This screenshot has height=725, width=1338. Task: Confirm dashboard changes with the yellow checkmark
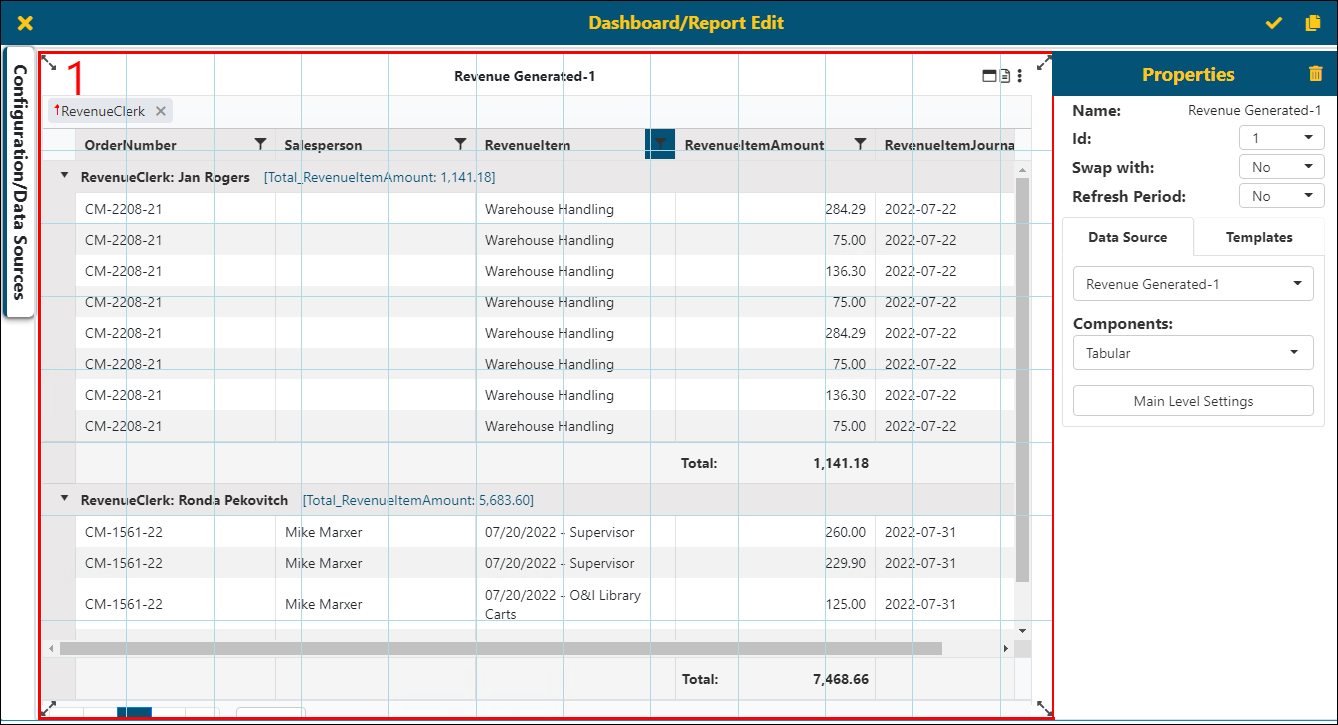point(1273,22)
